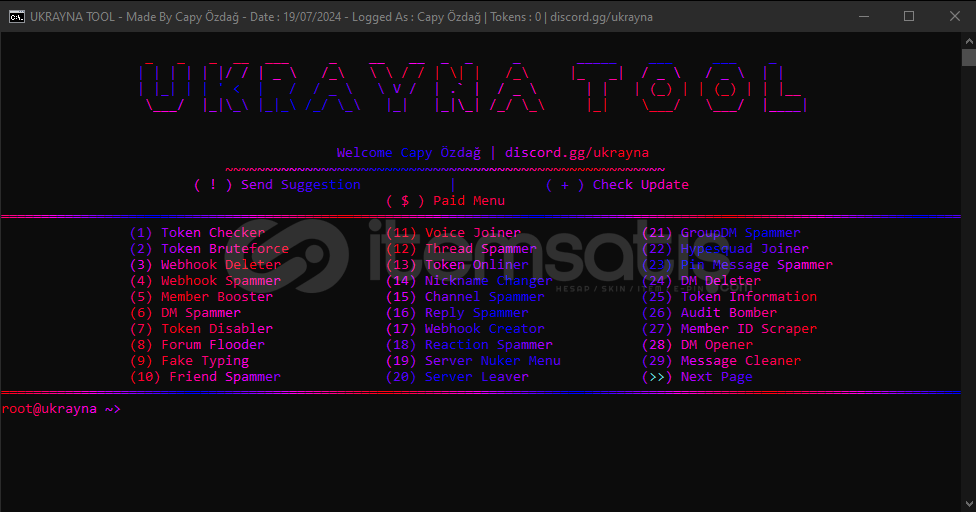The height and width of the screenshot is (512, 976).
Task: Click Channel Spammer in the list
Action: click(x=465, y=297)
